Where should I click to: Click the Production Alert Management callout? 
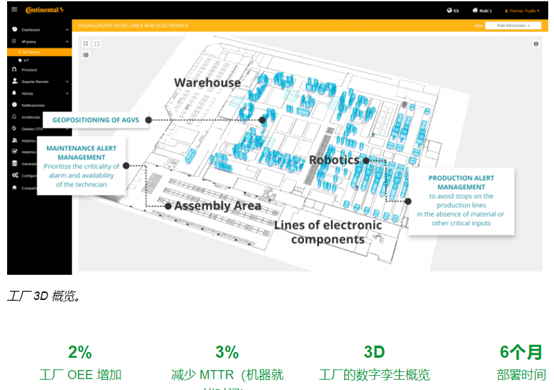click(x=461, y=200)
